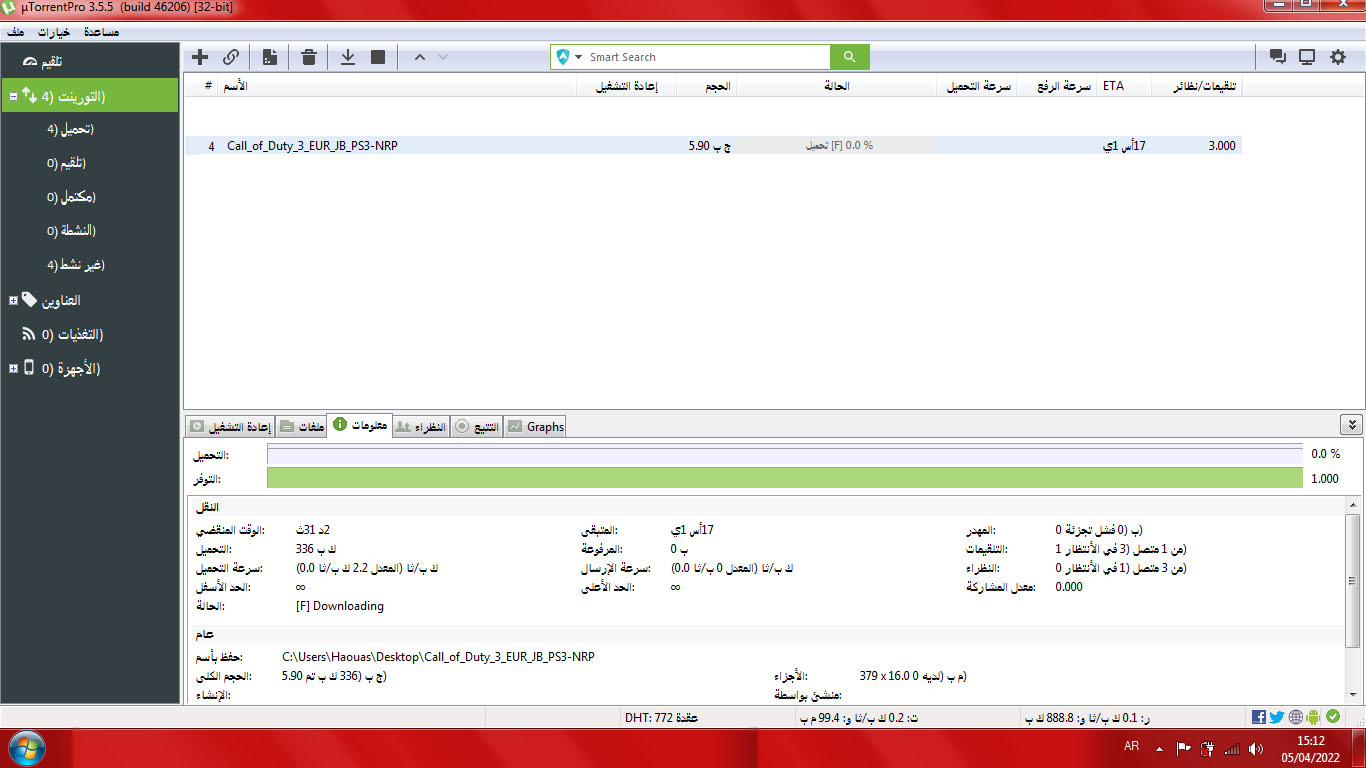1366x768 pixels.
Task: Select the Call_of_Duty_3_EUR_JB_PS3-NRP torrent row
Action: (x=400, y=146)
